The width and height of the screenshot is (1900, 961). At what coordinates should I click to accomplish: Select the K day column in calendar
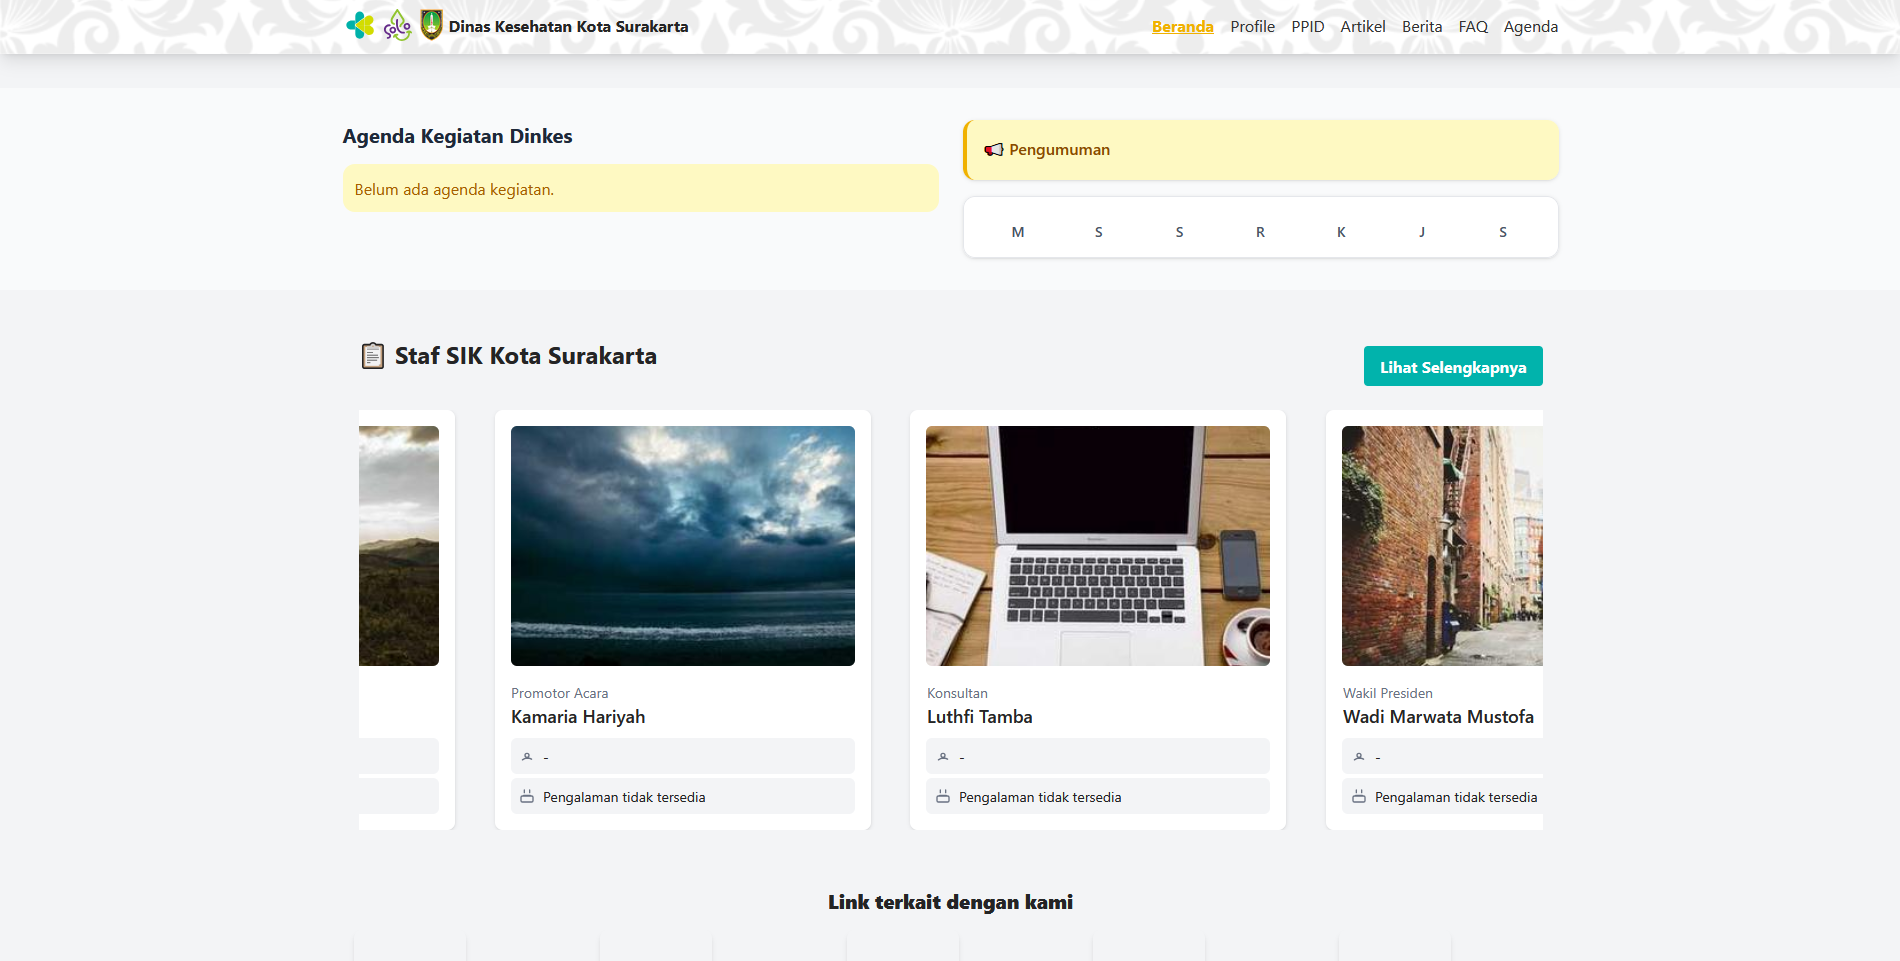(x=1341, y=232)
